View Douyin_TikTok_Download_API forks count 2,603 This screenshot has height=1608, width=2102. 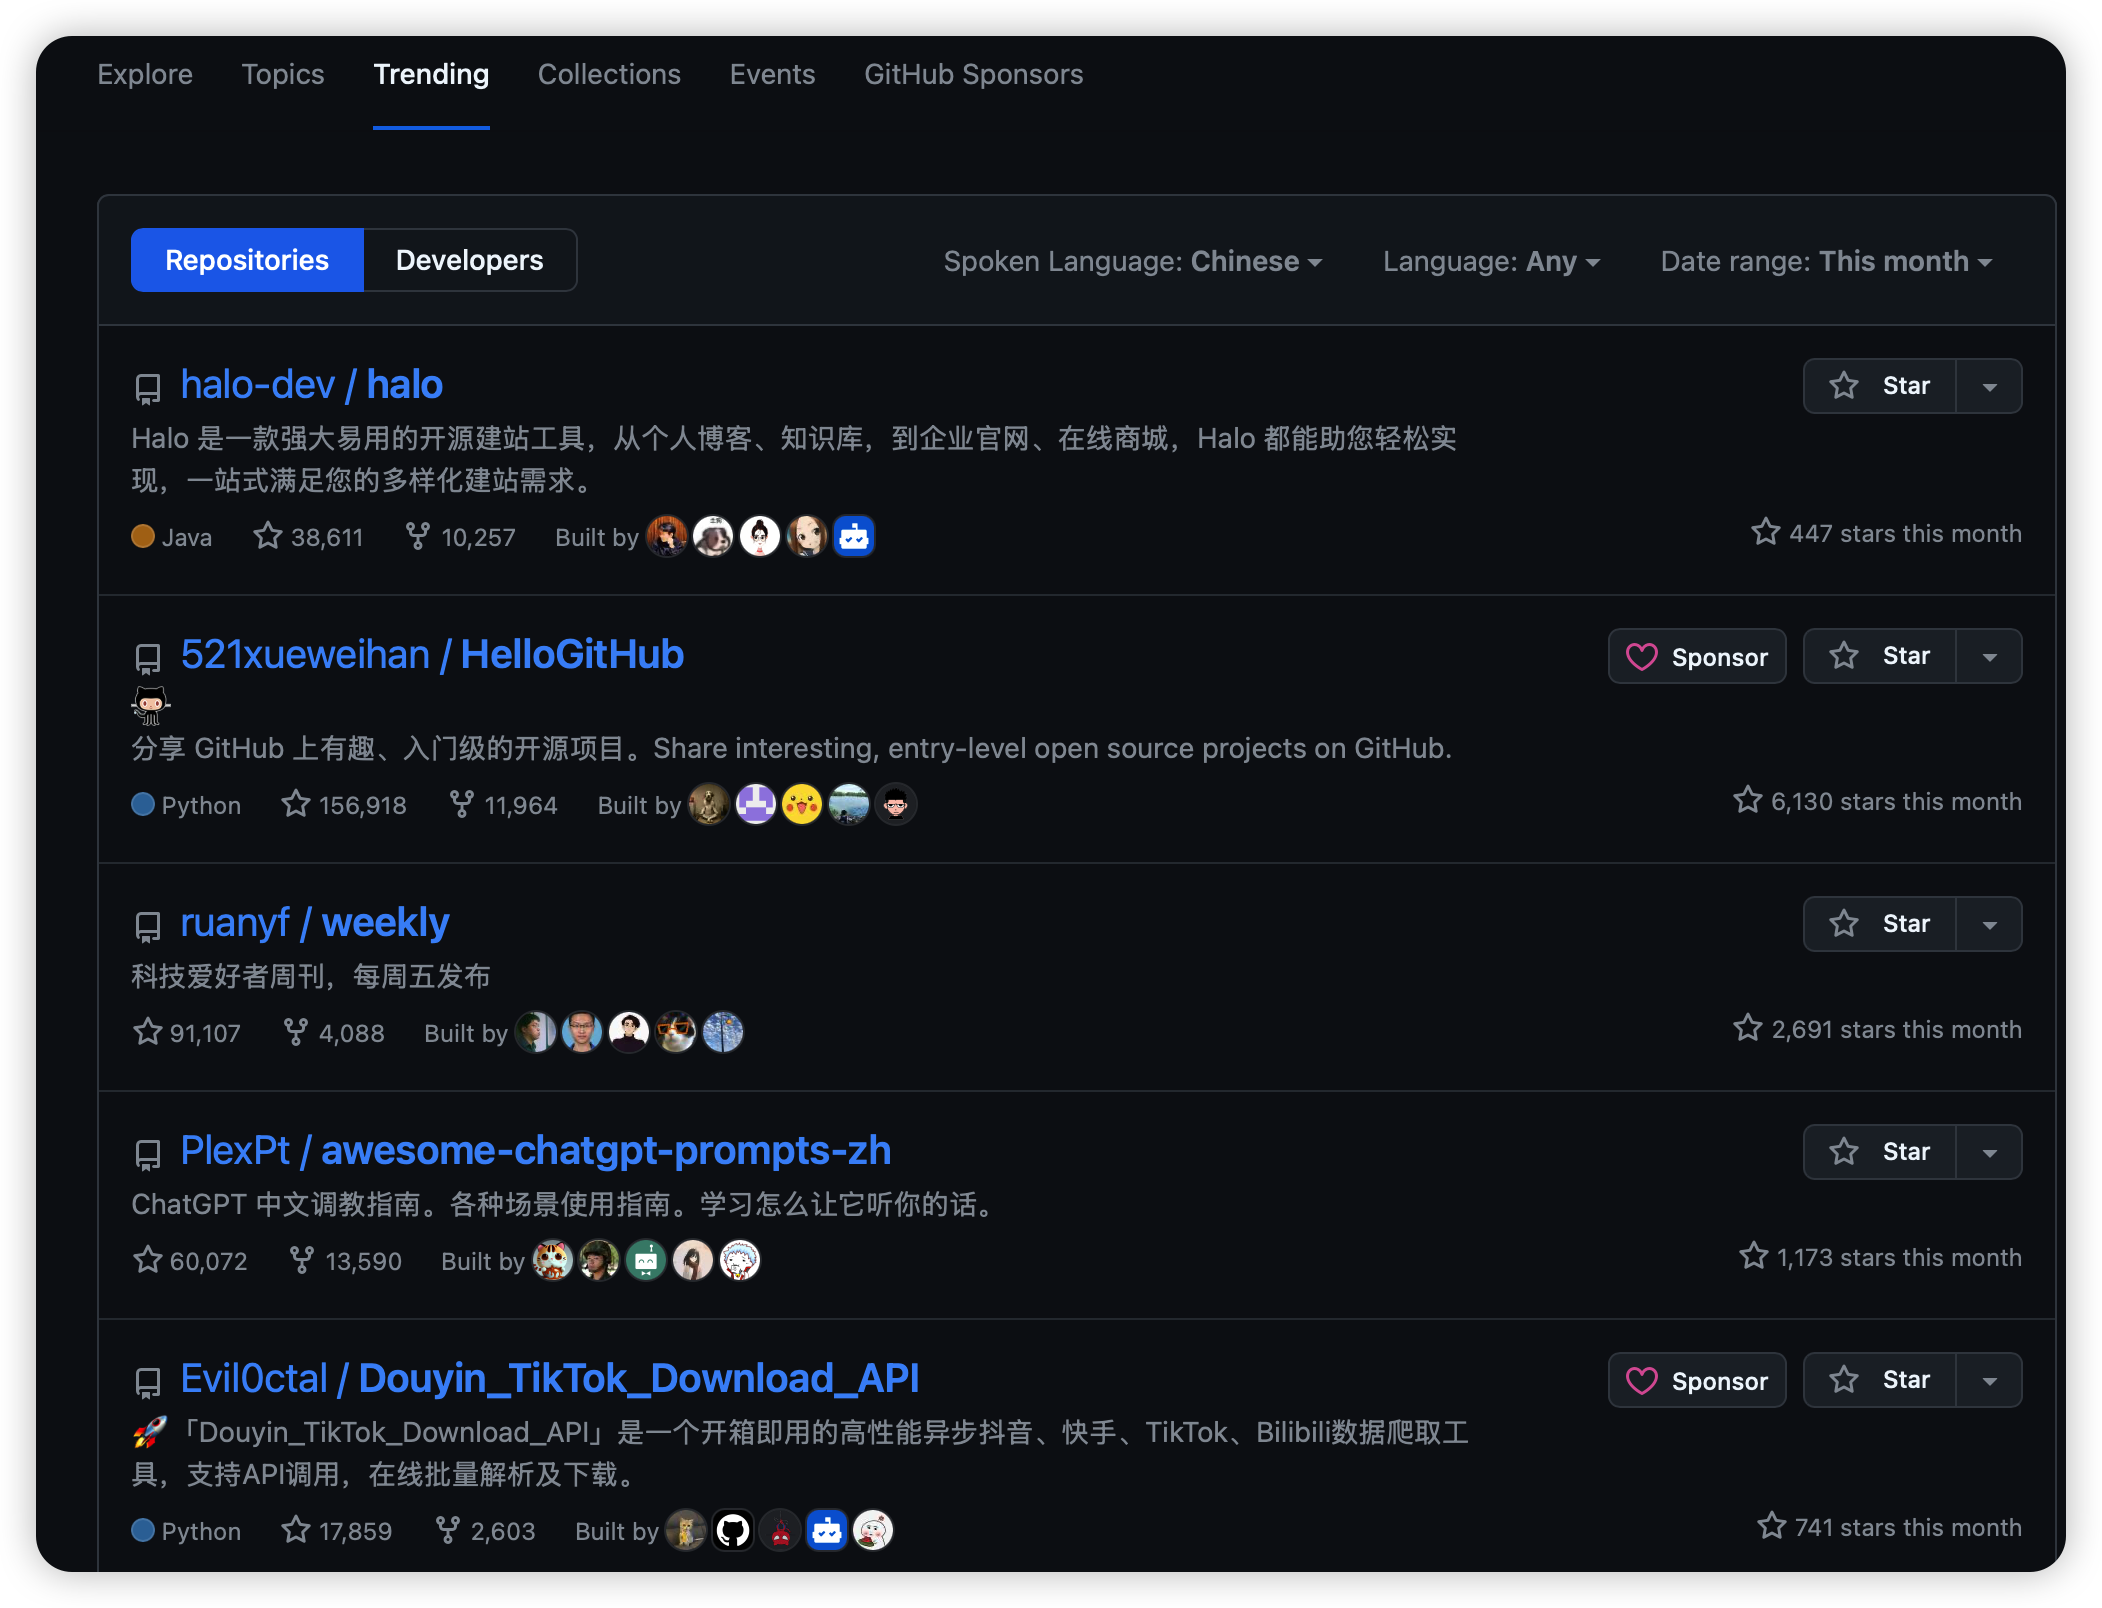(x=485, y=1531)
